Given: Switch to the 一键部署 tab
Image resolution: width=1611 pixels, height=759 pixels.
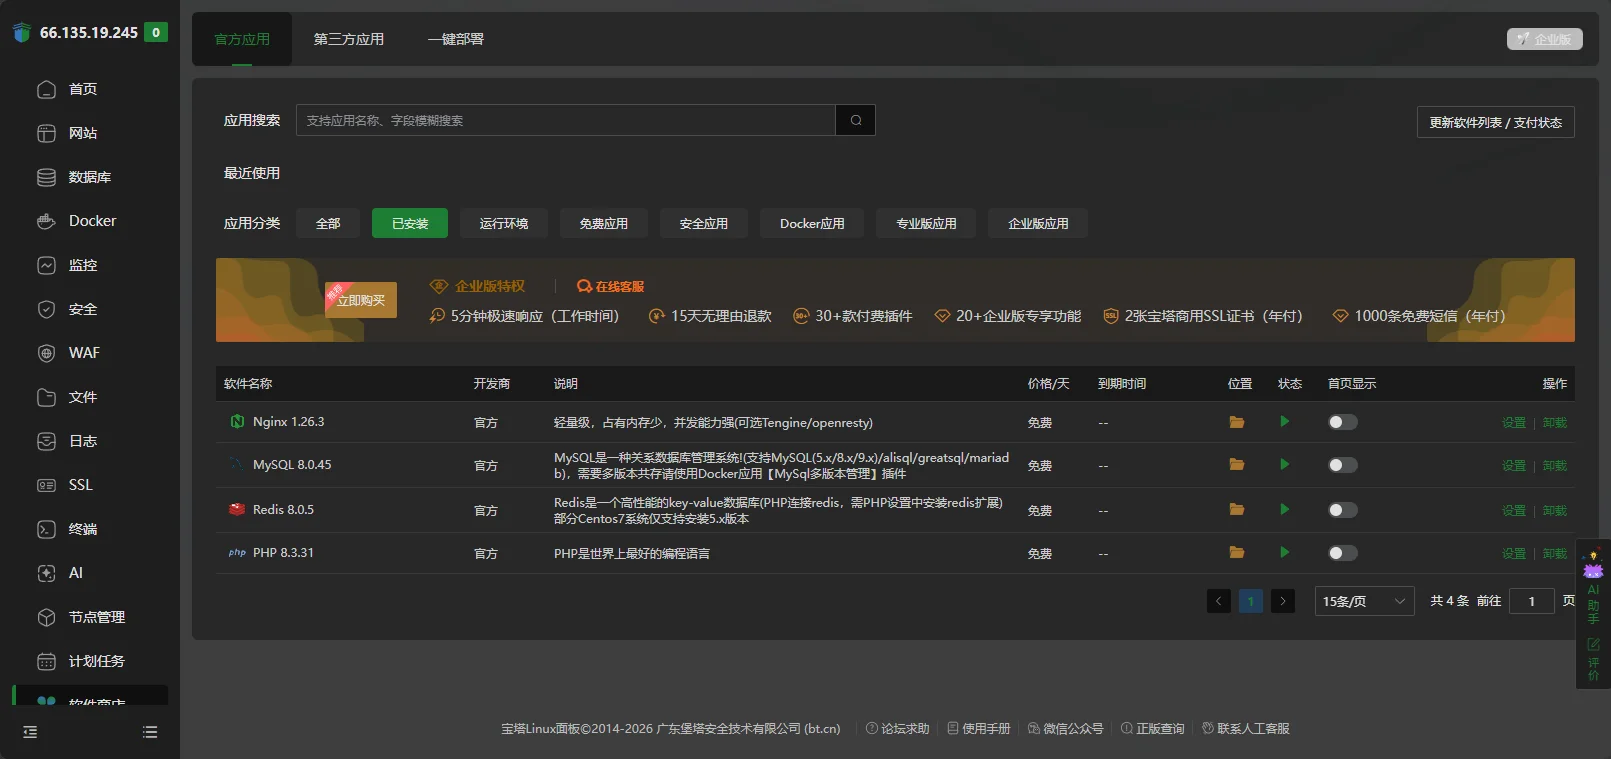Looking at the screenshot, I should tap(456, 39).
